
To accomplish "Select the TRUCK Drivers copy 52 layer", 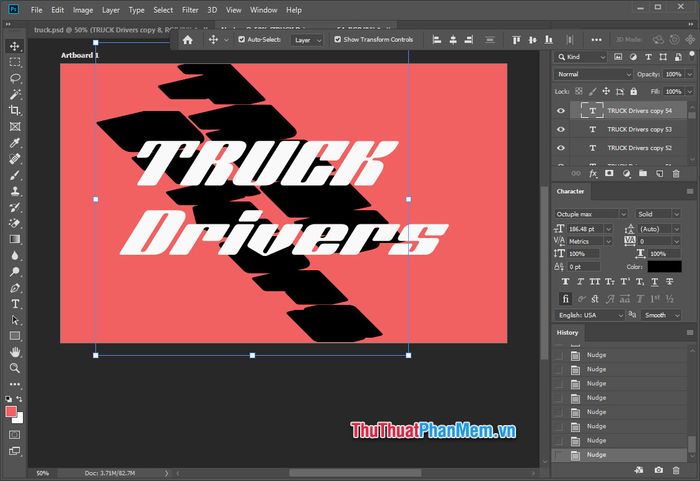I will coord(639,148).
